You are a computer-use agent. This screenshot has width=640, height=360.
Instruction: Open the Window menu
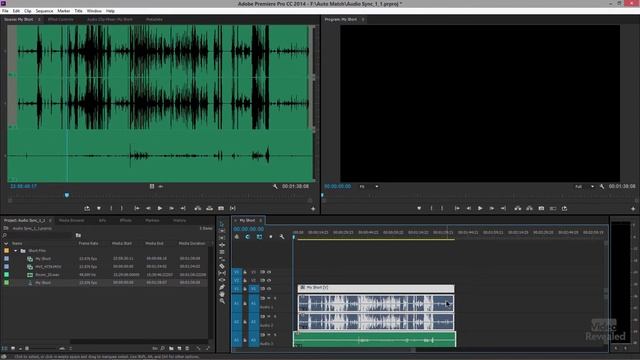94,11
